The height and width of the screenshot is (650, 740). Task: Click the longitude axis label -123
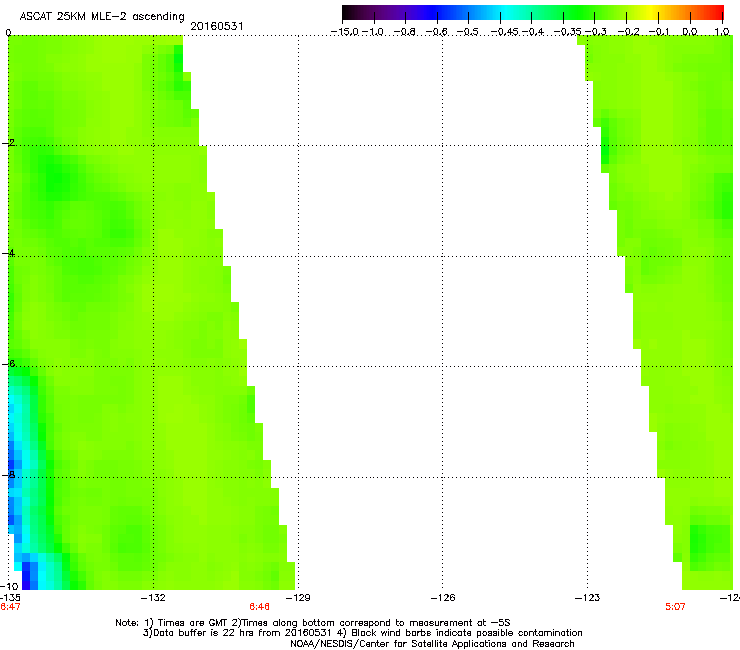click(x=587, y=598)
